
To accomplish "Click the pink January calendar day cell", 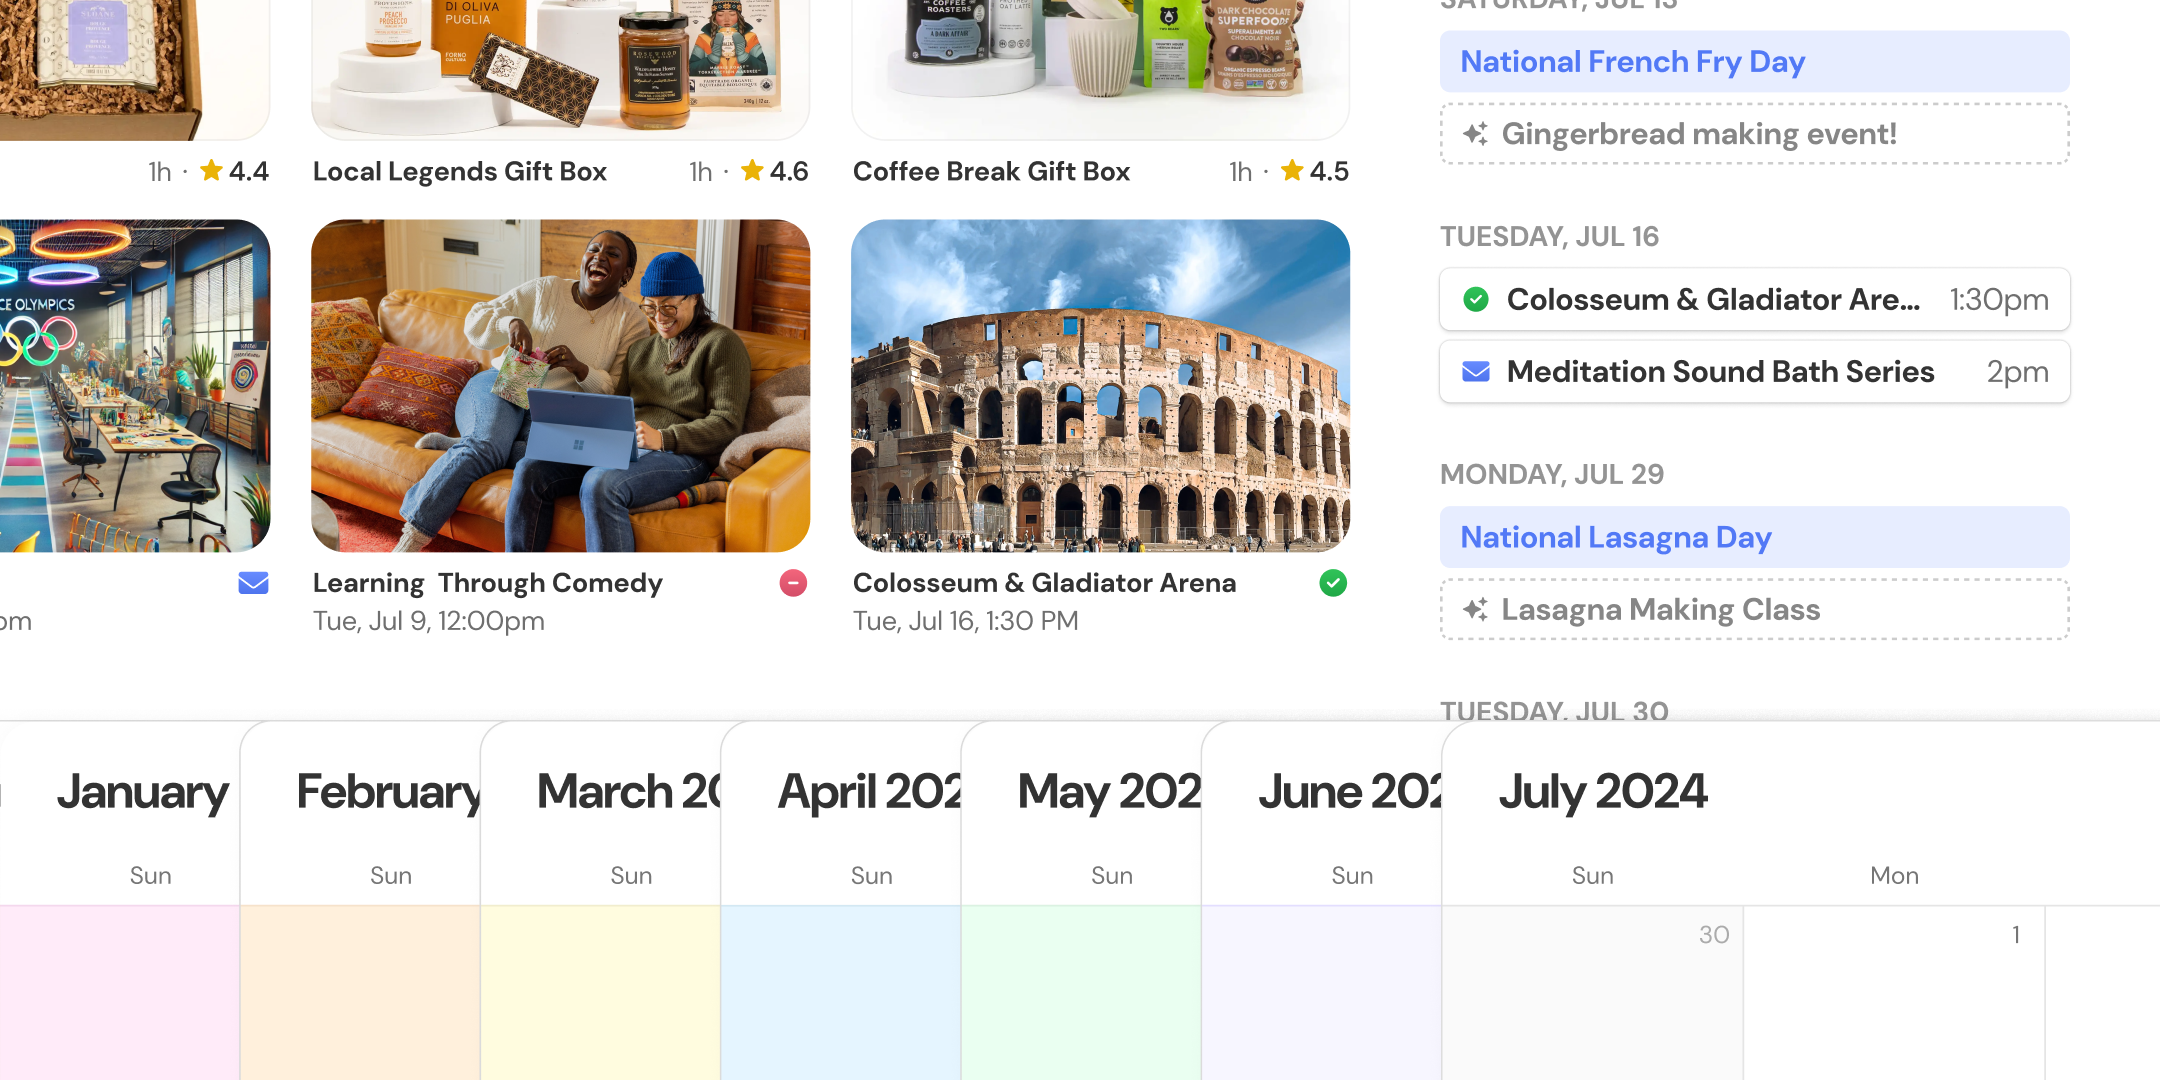I will coord(120,993).
